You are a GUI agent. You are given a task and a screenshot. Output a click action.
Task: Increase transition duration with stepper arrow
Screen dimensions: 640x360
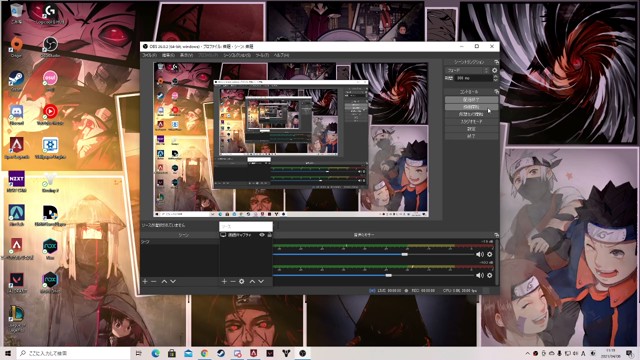click(x=496, y=76)
